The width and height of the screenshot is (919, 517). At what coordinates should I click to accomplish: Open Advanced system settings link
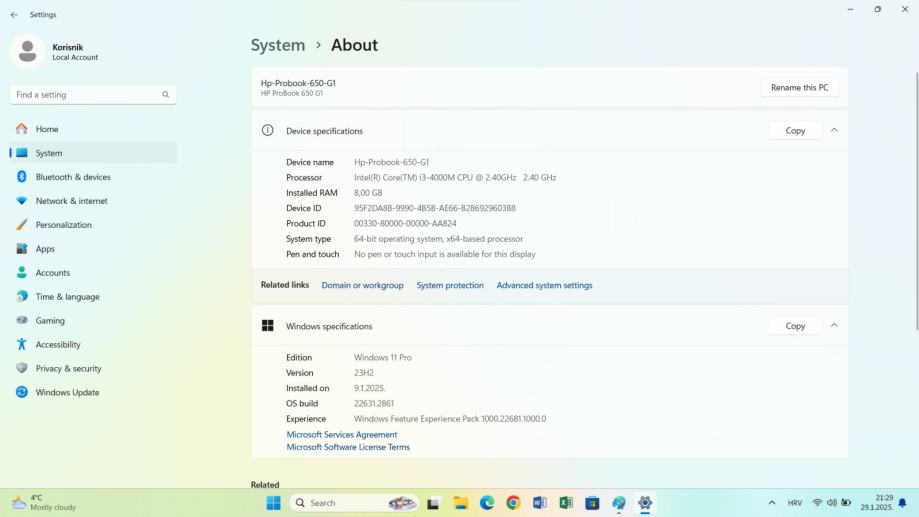pos(544,285)
